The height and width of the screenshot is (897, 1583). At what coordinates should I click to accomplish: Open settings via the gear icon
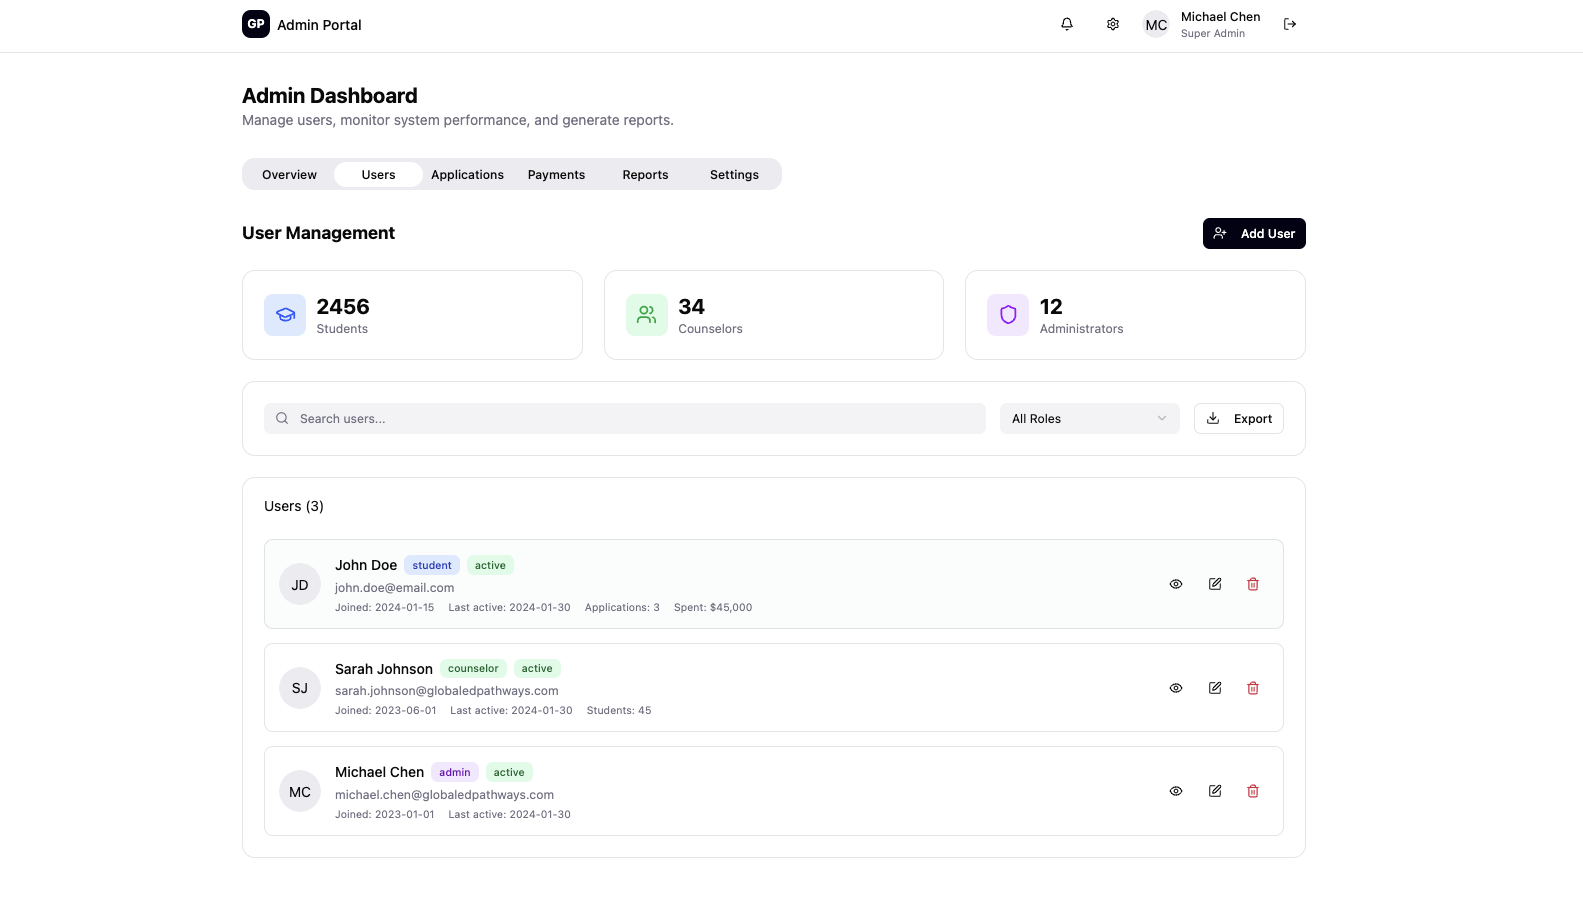1113,24
